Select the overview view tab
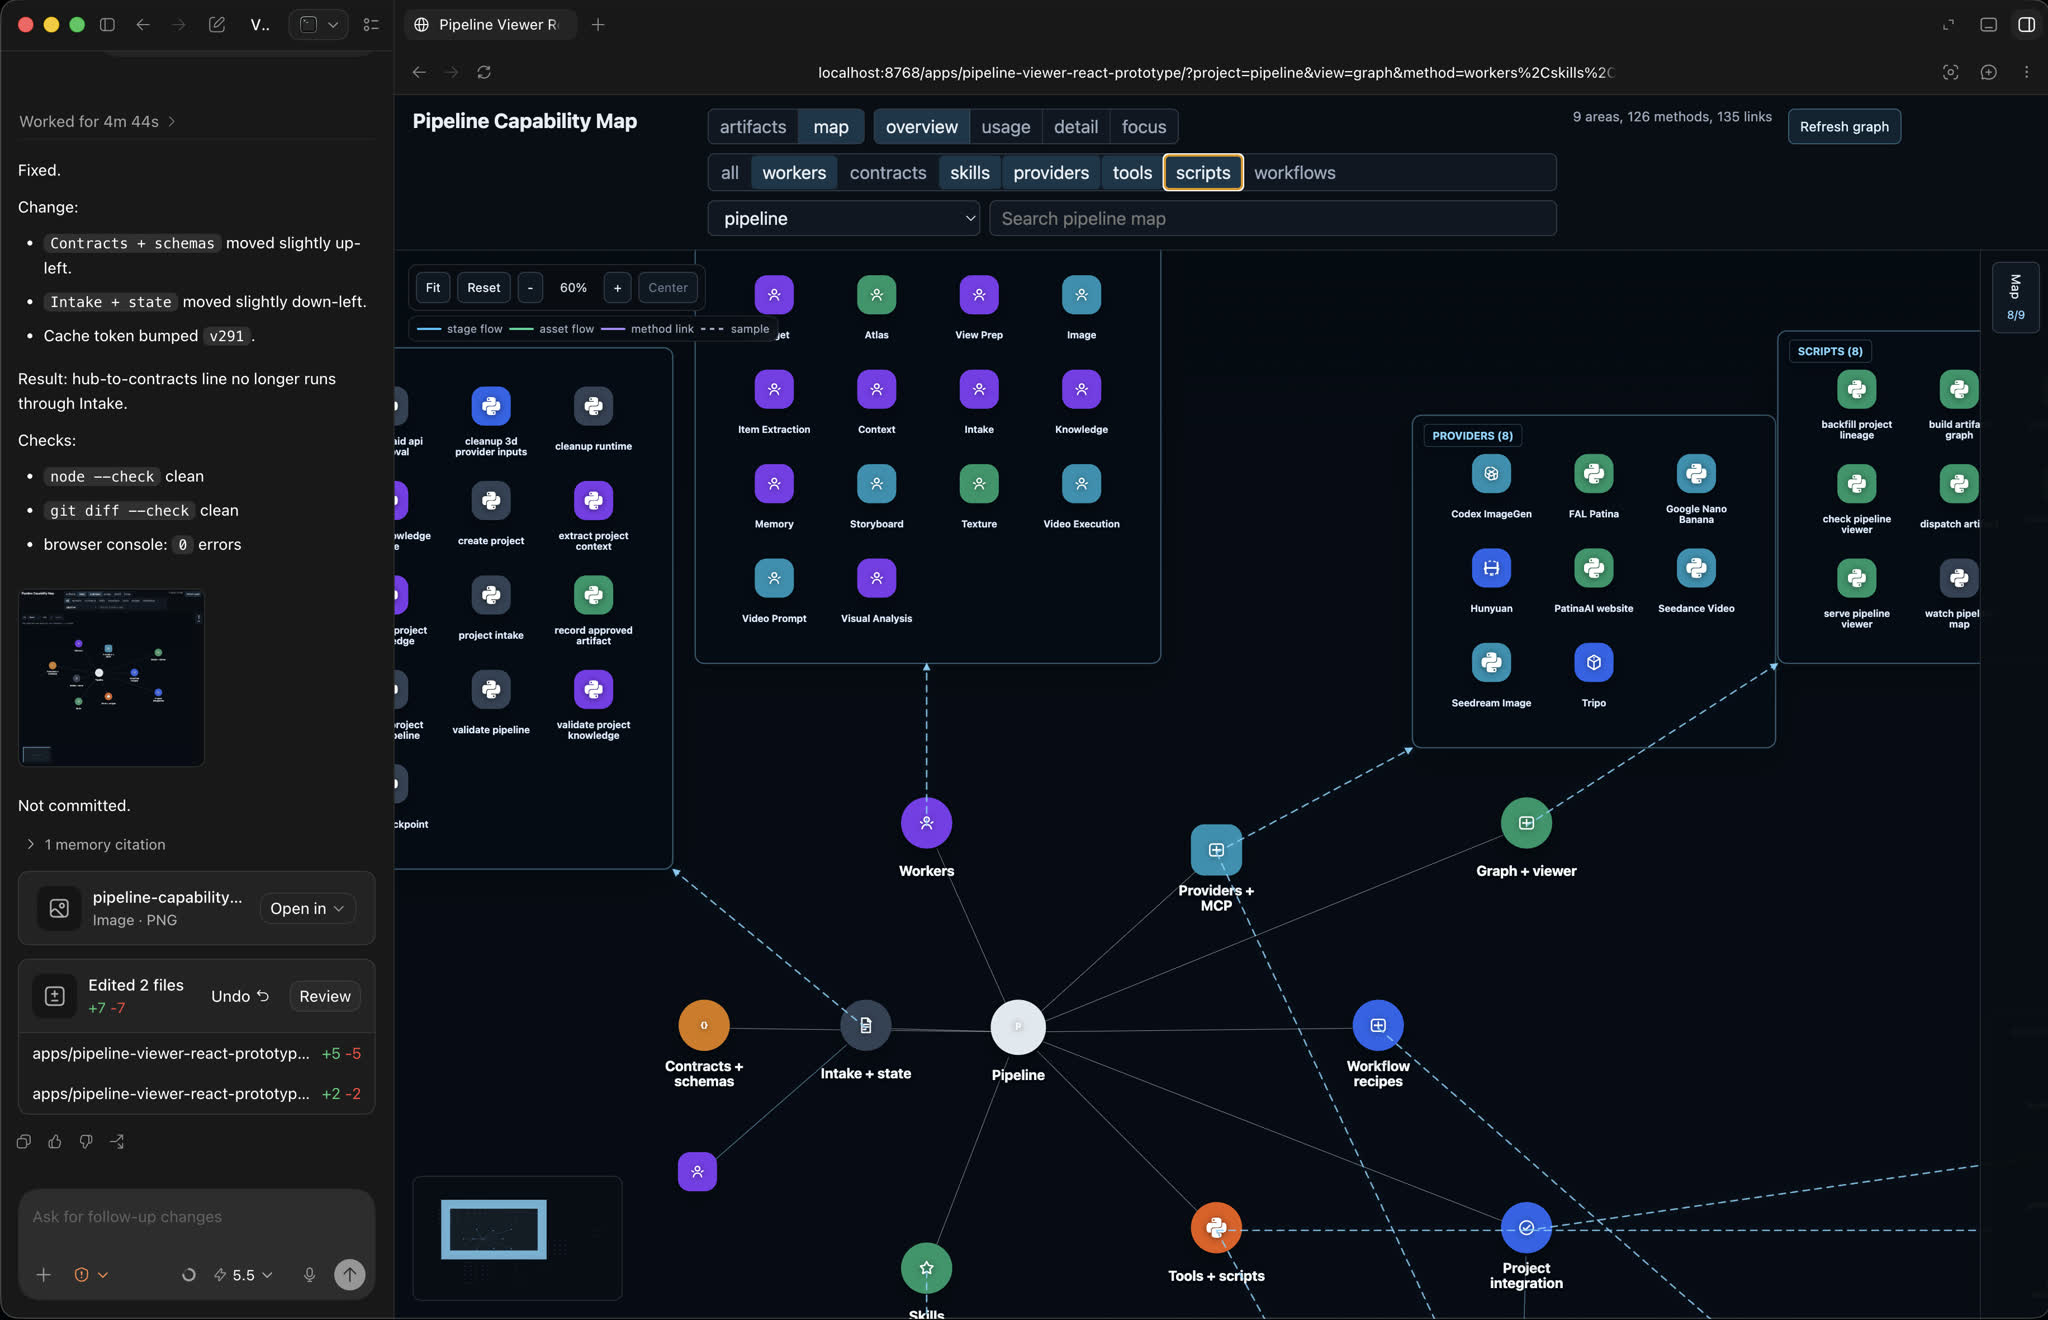This screenshot has width=2048, height=1320. pos(921,127)
